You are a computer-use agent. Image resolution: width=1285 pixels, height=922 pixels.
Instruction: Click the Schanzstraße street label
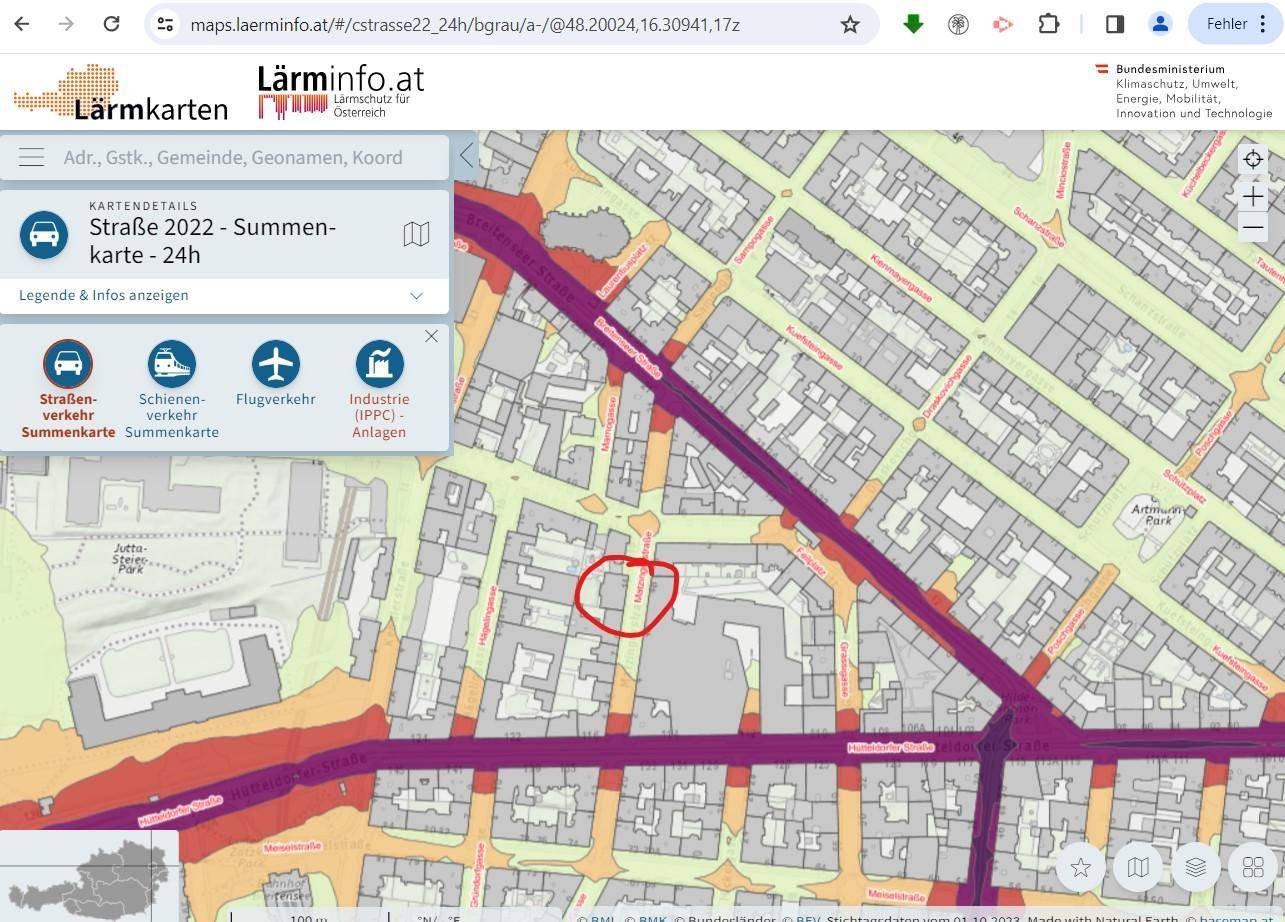(x=1039, y=226)
